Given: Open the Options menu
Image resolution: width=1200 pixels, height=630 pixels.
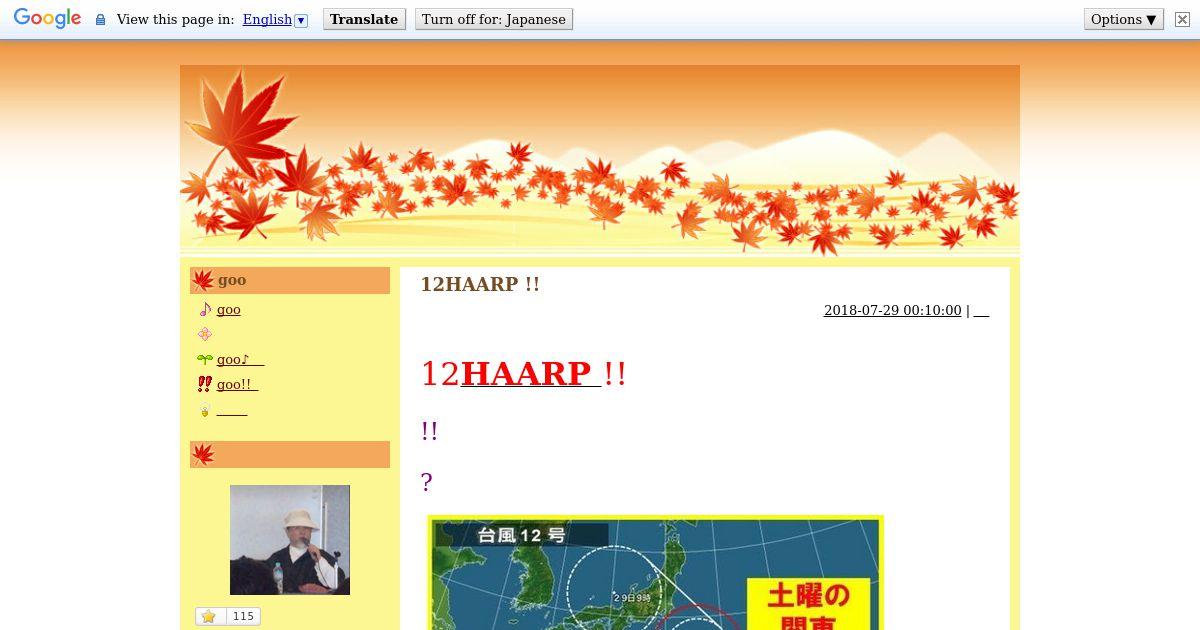Looking at the screenshot, I should 1124,20.
